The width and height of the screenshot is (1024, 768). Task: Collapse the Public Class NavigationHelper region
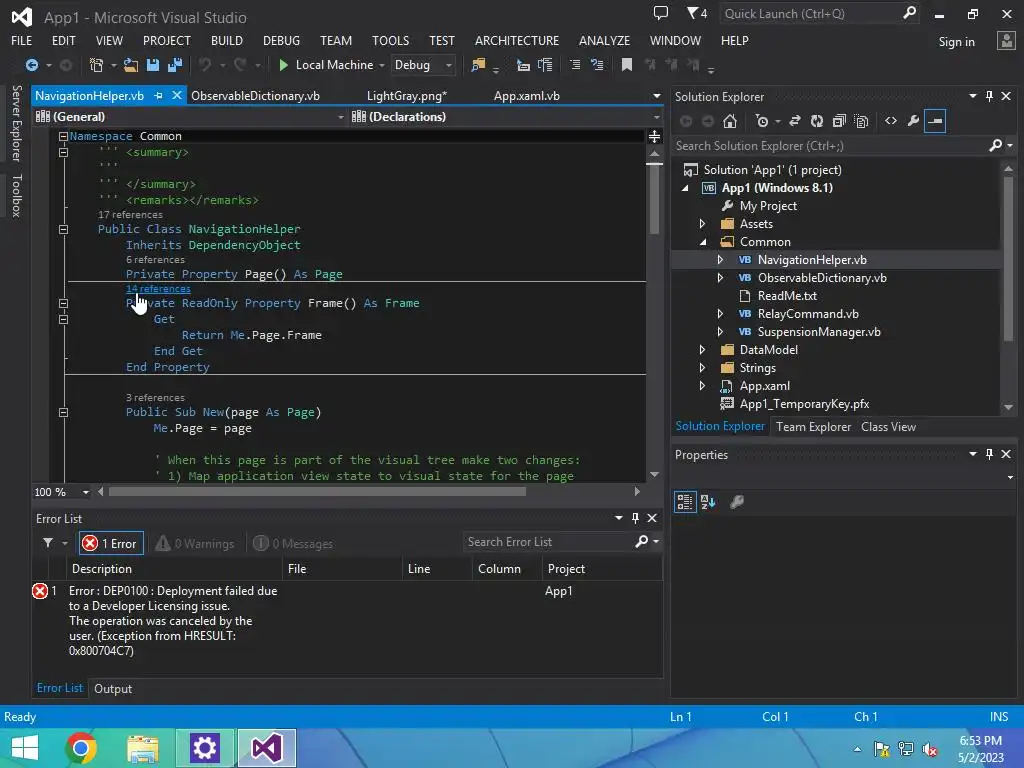pyautogui.click(x=63, y=229)
